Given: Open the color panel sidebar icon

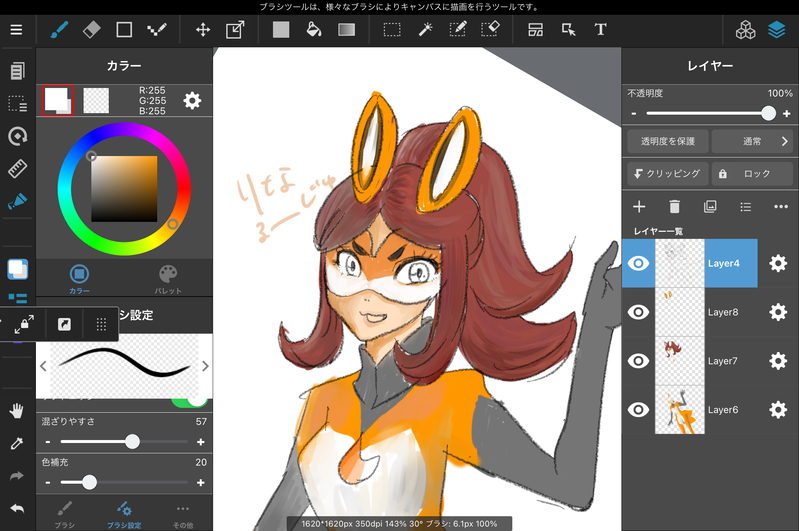Looking at the screenshot, I should point(17,269).
